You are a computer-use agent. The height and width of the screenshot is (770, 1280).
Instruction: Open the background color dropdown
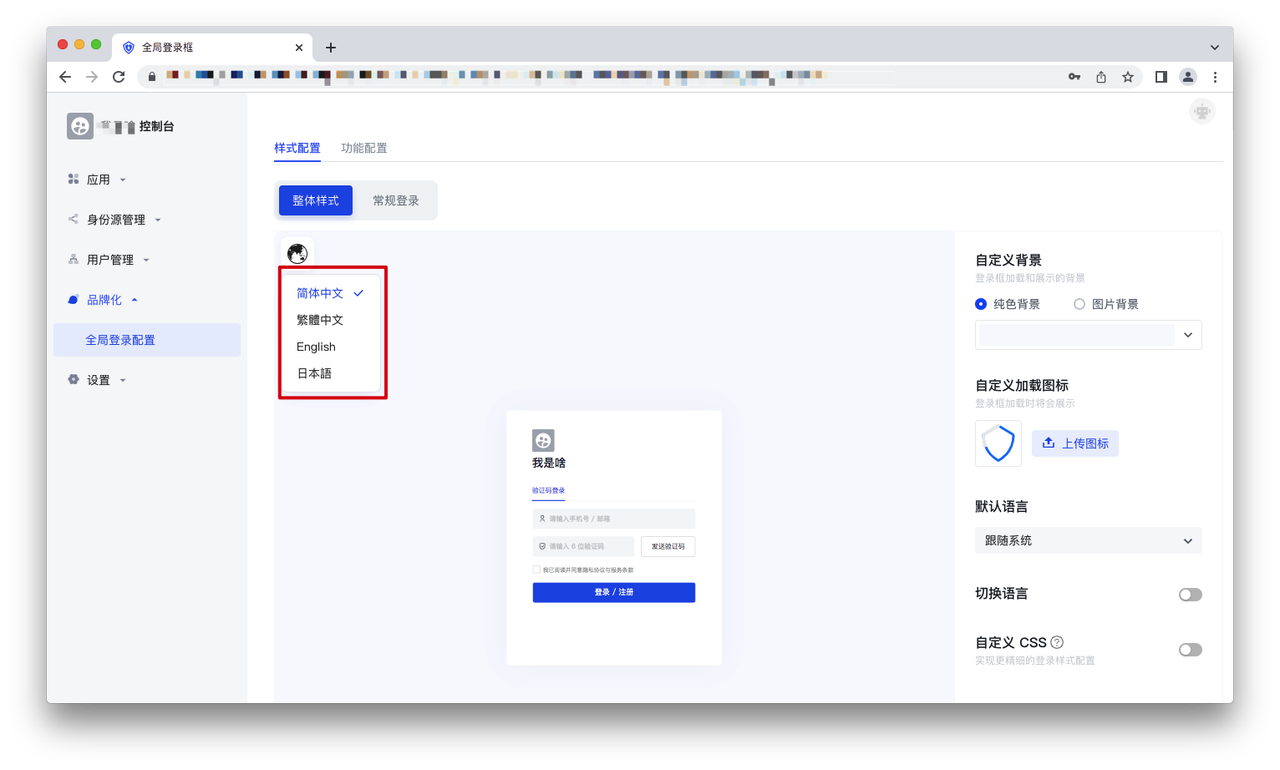(x=1088, y=335)
